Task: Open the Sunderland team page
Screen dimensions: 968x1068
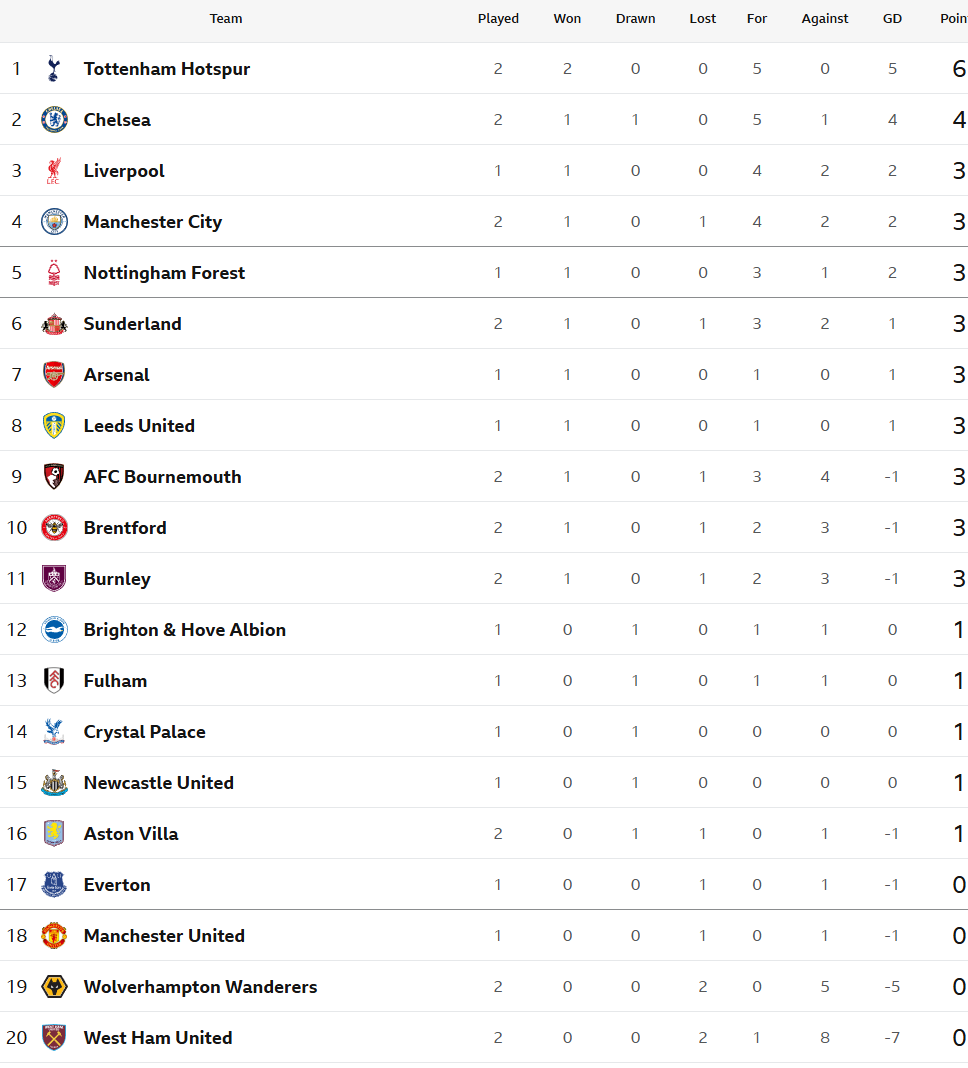Action: click(133, 324)
